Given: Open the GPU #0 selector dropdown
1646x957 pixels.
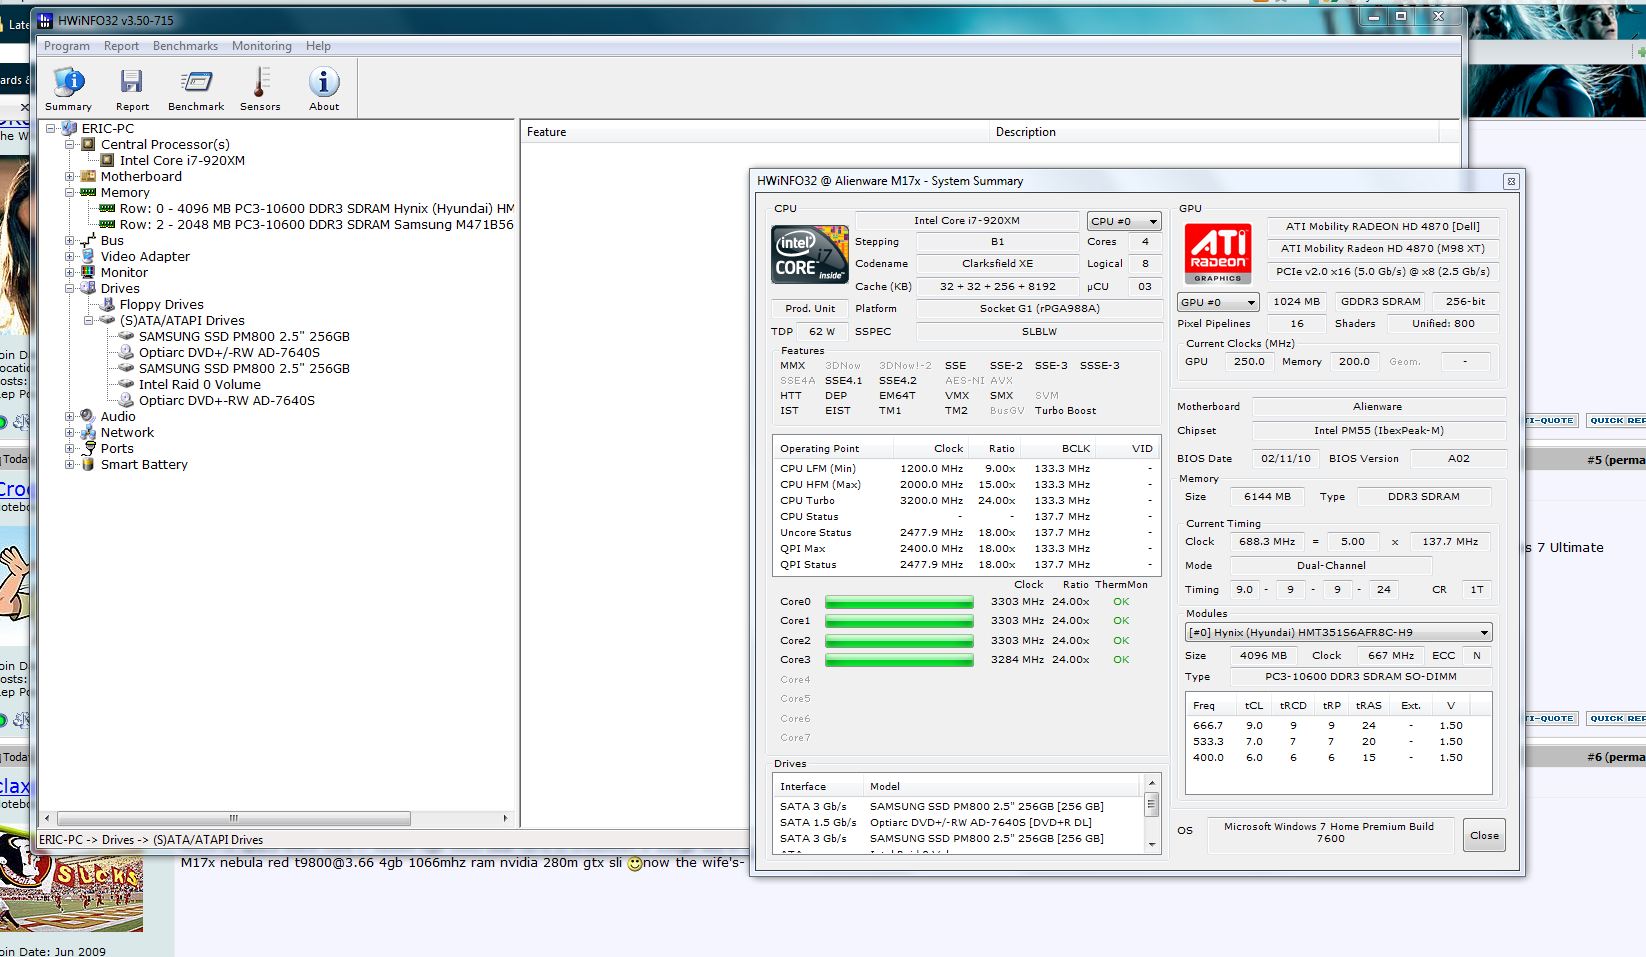Looking at the screenshot, I should (1217, 302).
